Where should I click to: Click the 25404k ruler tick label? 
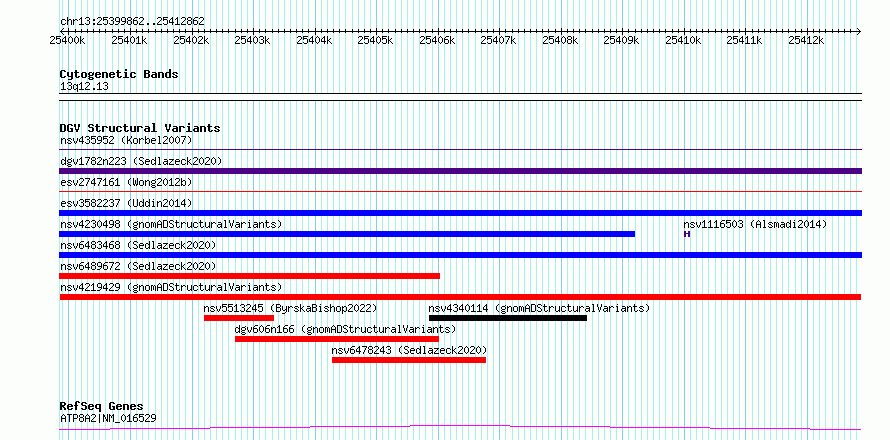coord(314,40)
